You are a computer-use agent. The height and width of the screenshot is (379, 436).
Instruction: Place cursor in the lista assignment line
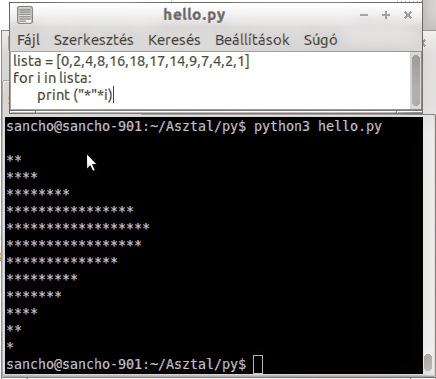pos(131,61)
